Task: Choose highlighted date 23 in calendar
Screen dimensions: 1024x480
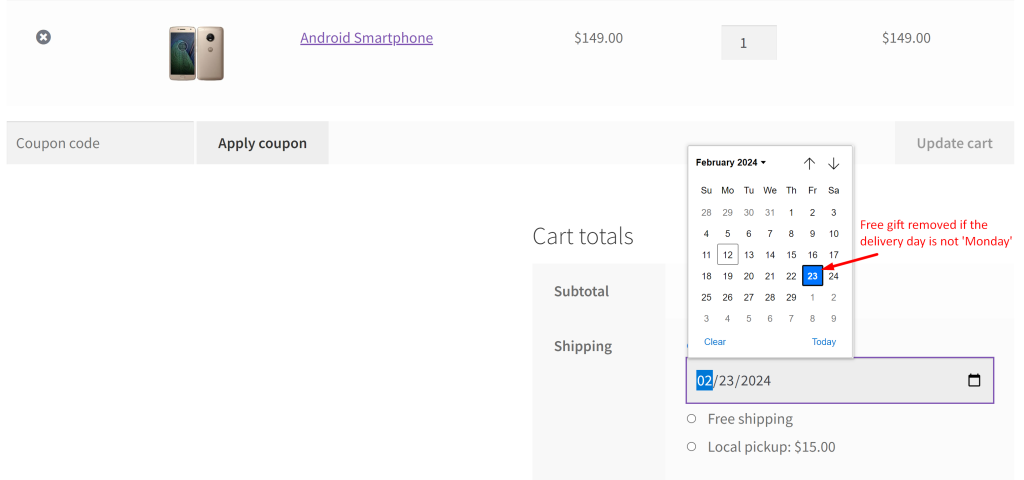Action: click(x=812, y=276)
